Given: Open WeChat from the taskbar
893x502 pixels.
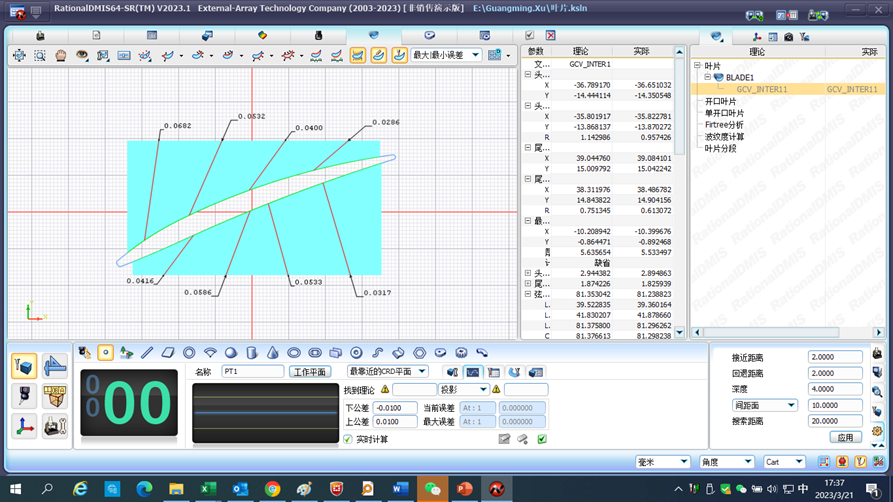Looking at the screenshot, I should (432, 489).
